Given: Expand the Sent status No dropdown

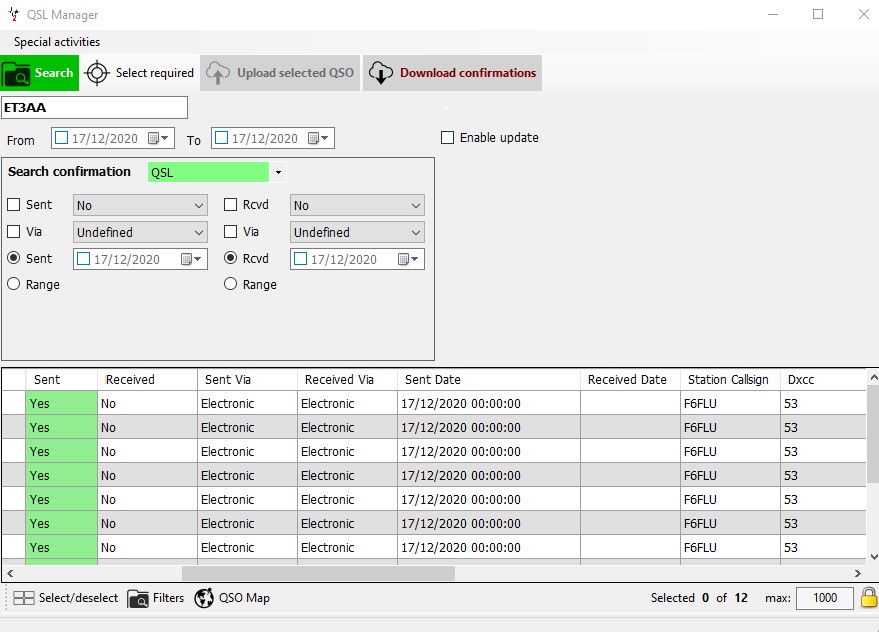Looking at the screenshot, I should point(140,205).
